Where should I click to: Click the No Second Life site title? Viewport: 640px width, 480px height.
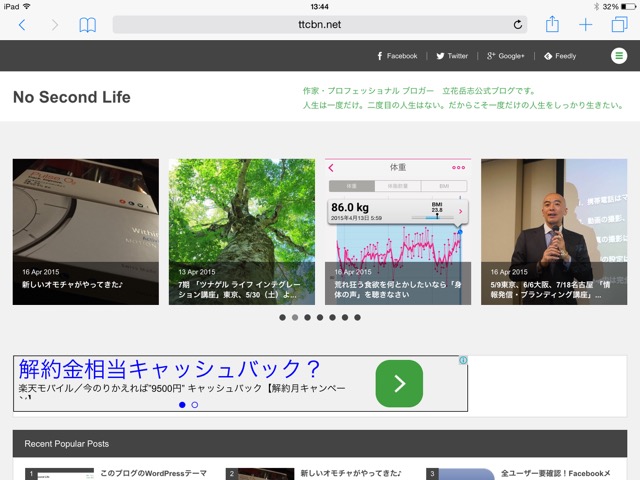click(x=71, y=98)
